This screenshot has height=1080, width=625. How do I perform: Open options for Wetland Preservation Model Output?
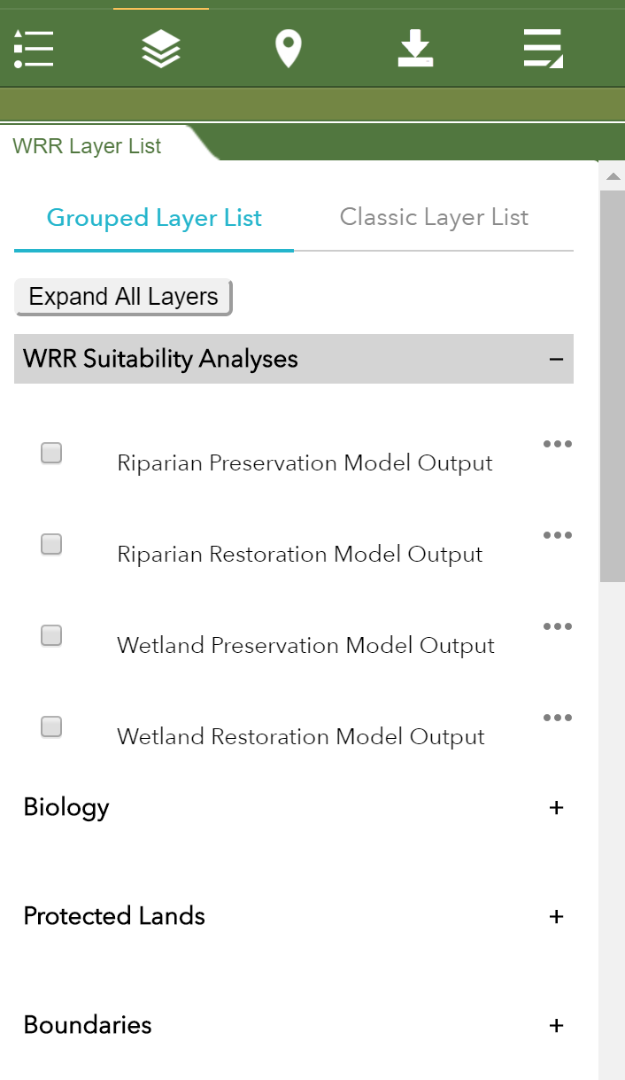pos(557,626)
